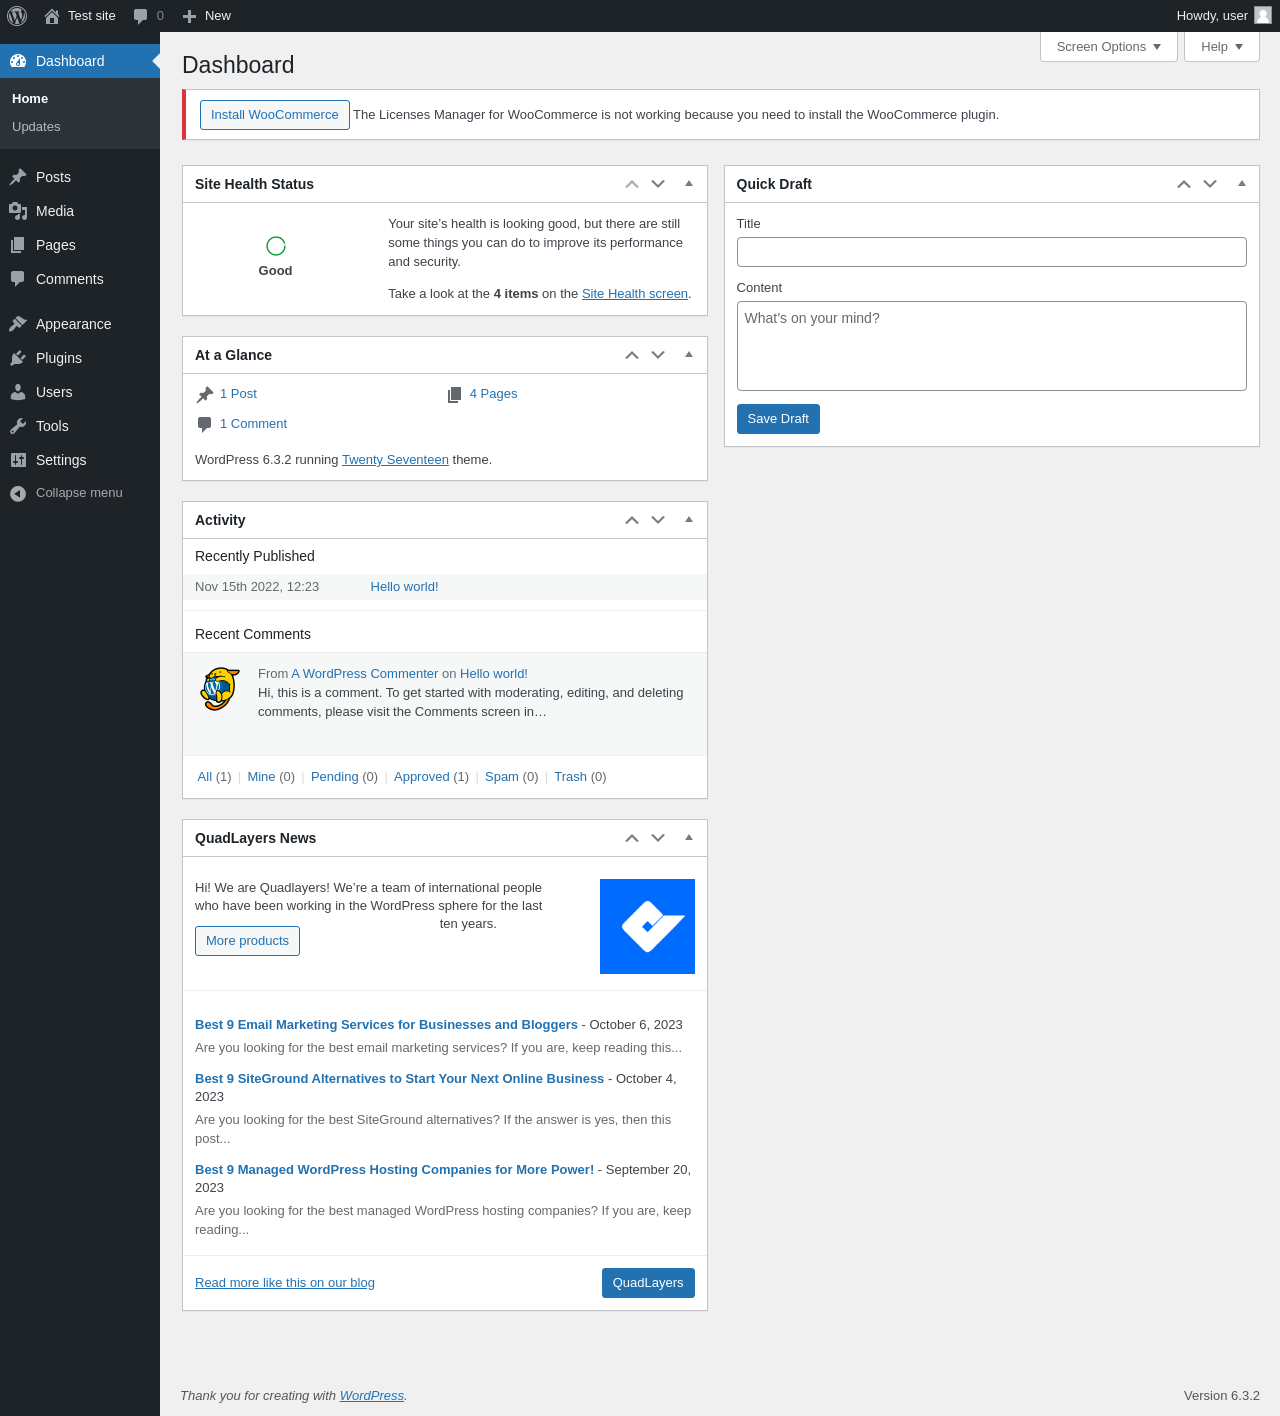Collapse the Quick Draft panel

pyautogui.click(x=1242, y=184)
